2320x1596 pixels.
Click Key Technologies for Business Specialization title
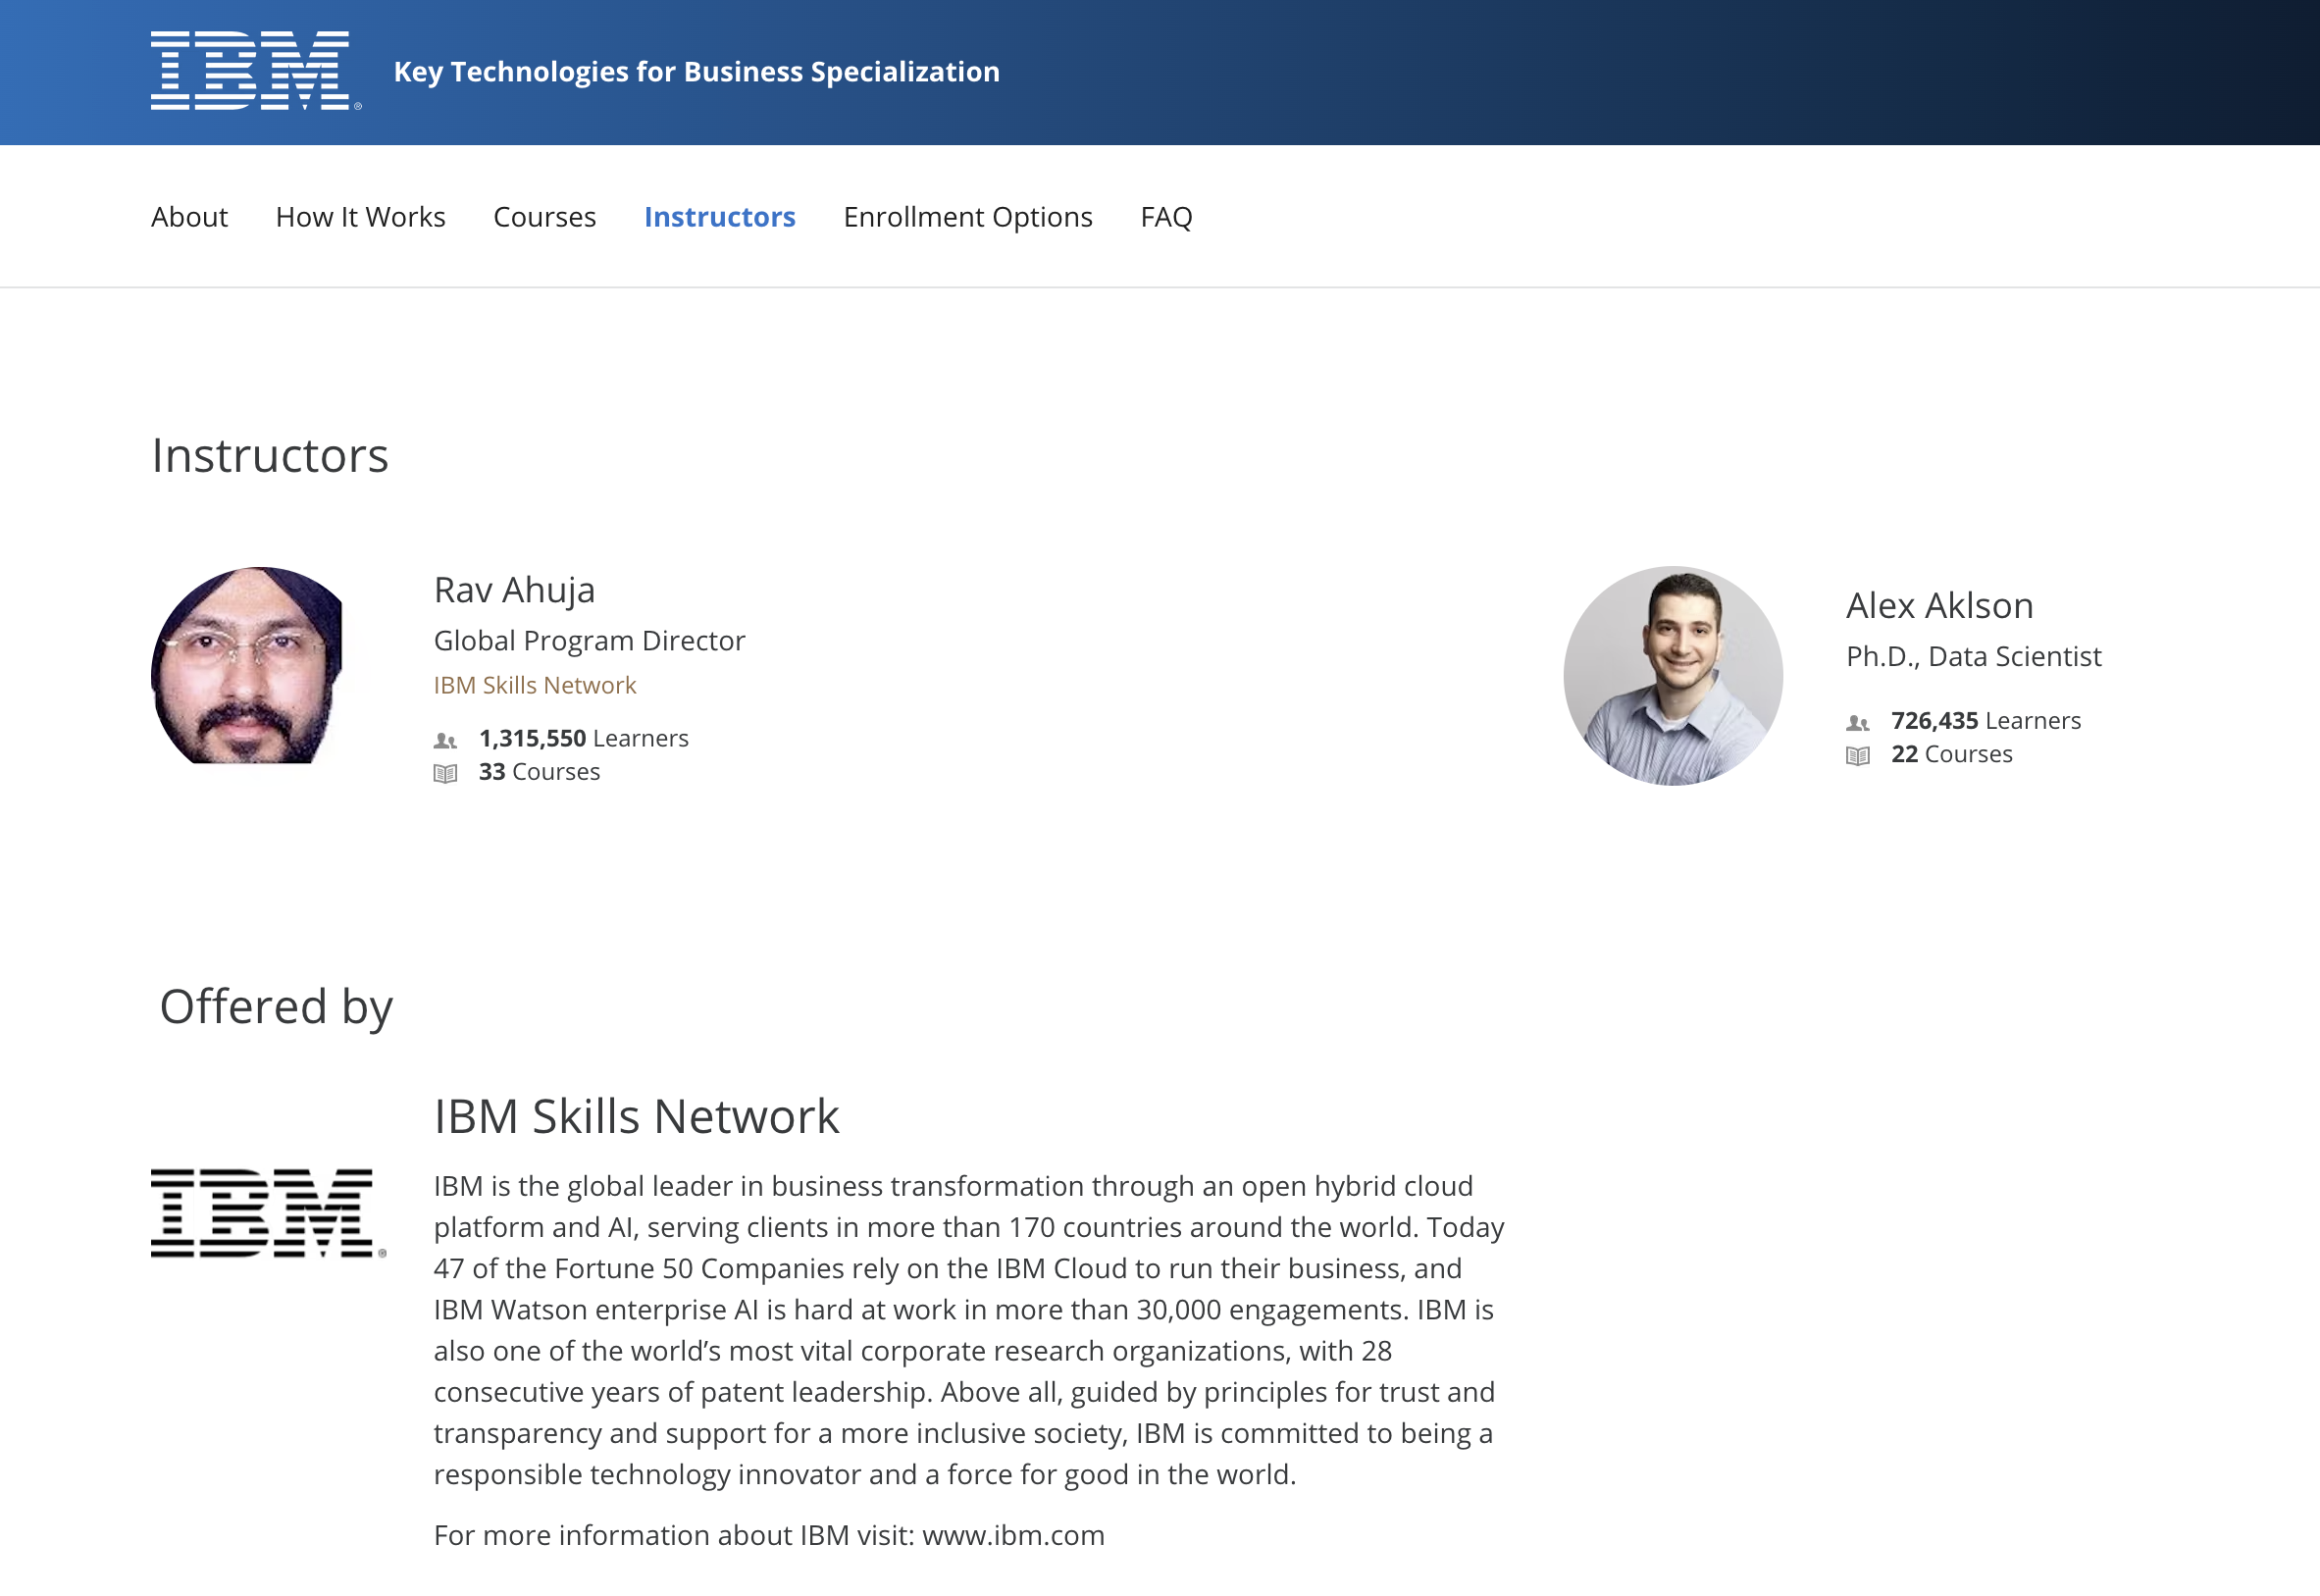pyautogui.click(x=696, y=72)
